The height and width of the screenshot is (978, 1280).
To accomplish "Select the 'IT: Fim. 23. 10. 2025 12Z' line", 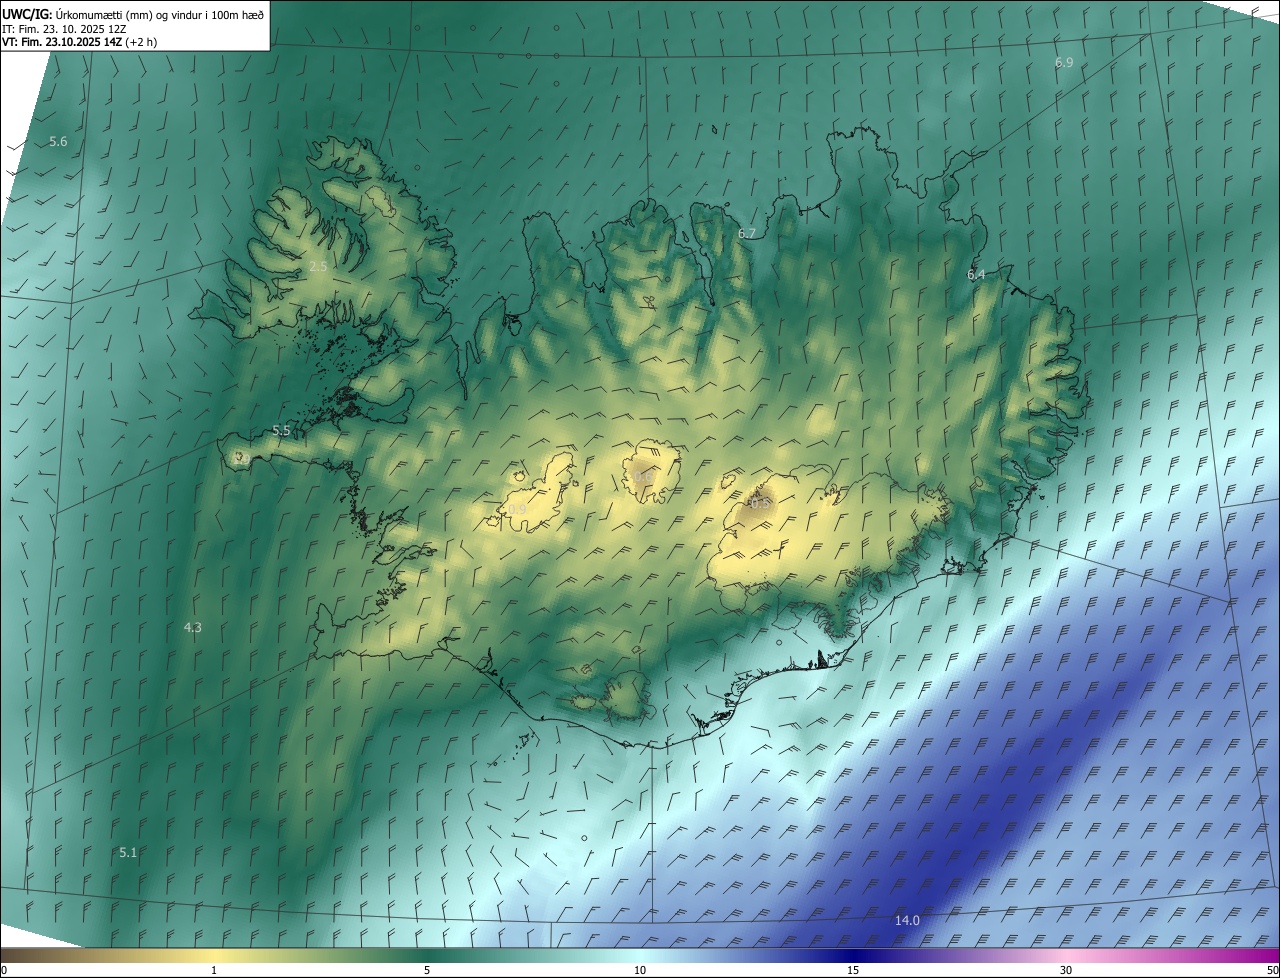I will [x=63, y=29].
